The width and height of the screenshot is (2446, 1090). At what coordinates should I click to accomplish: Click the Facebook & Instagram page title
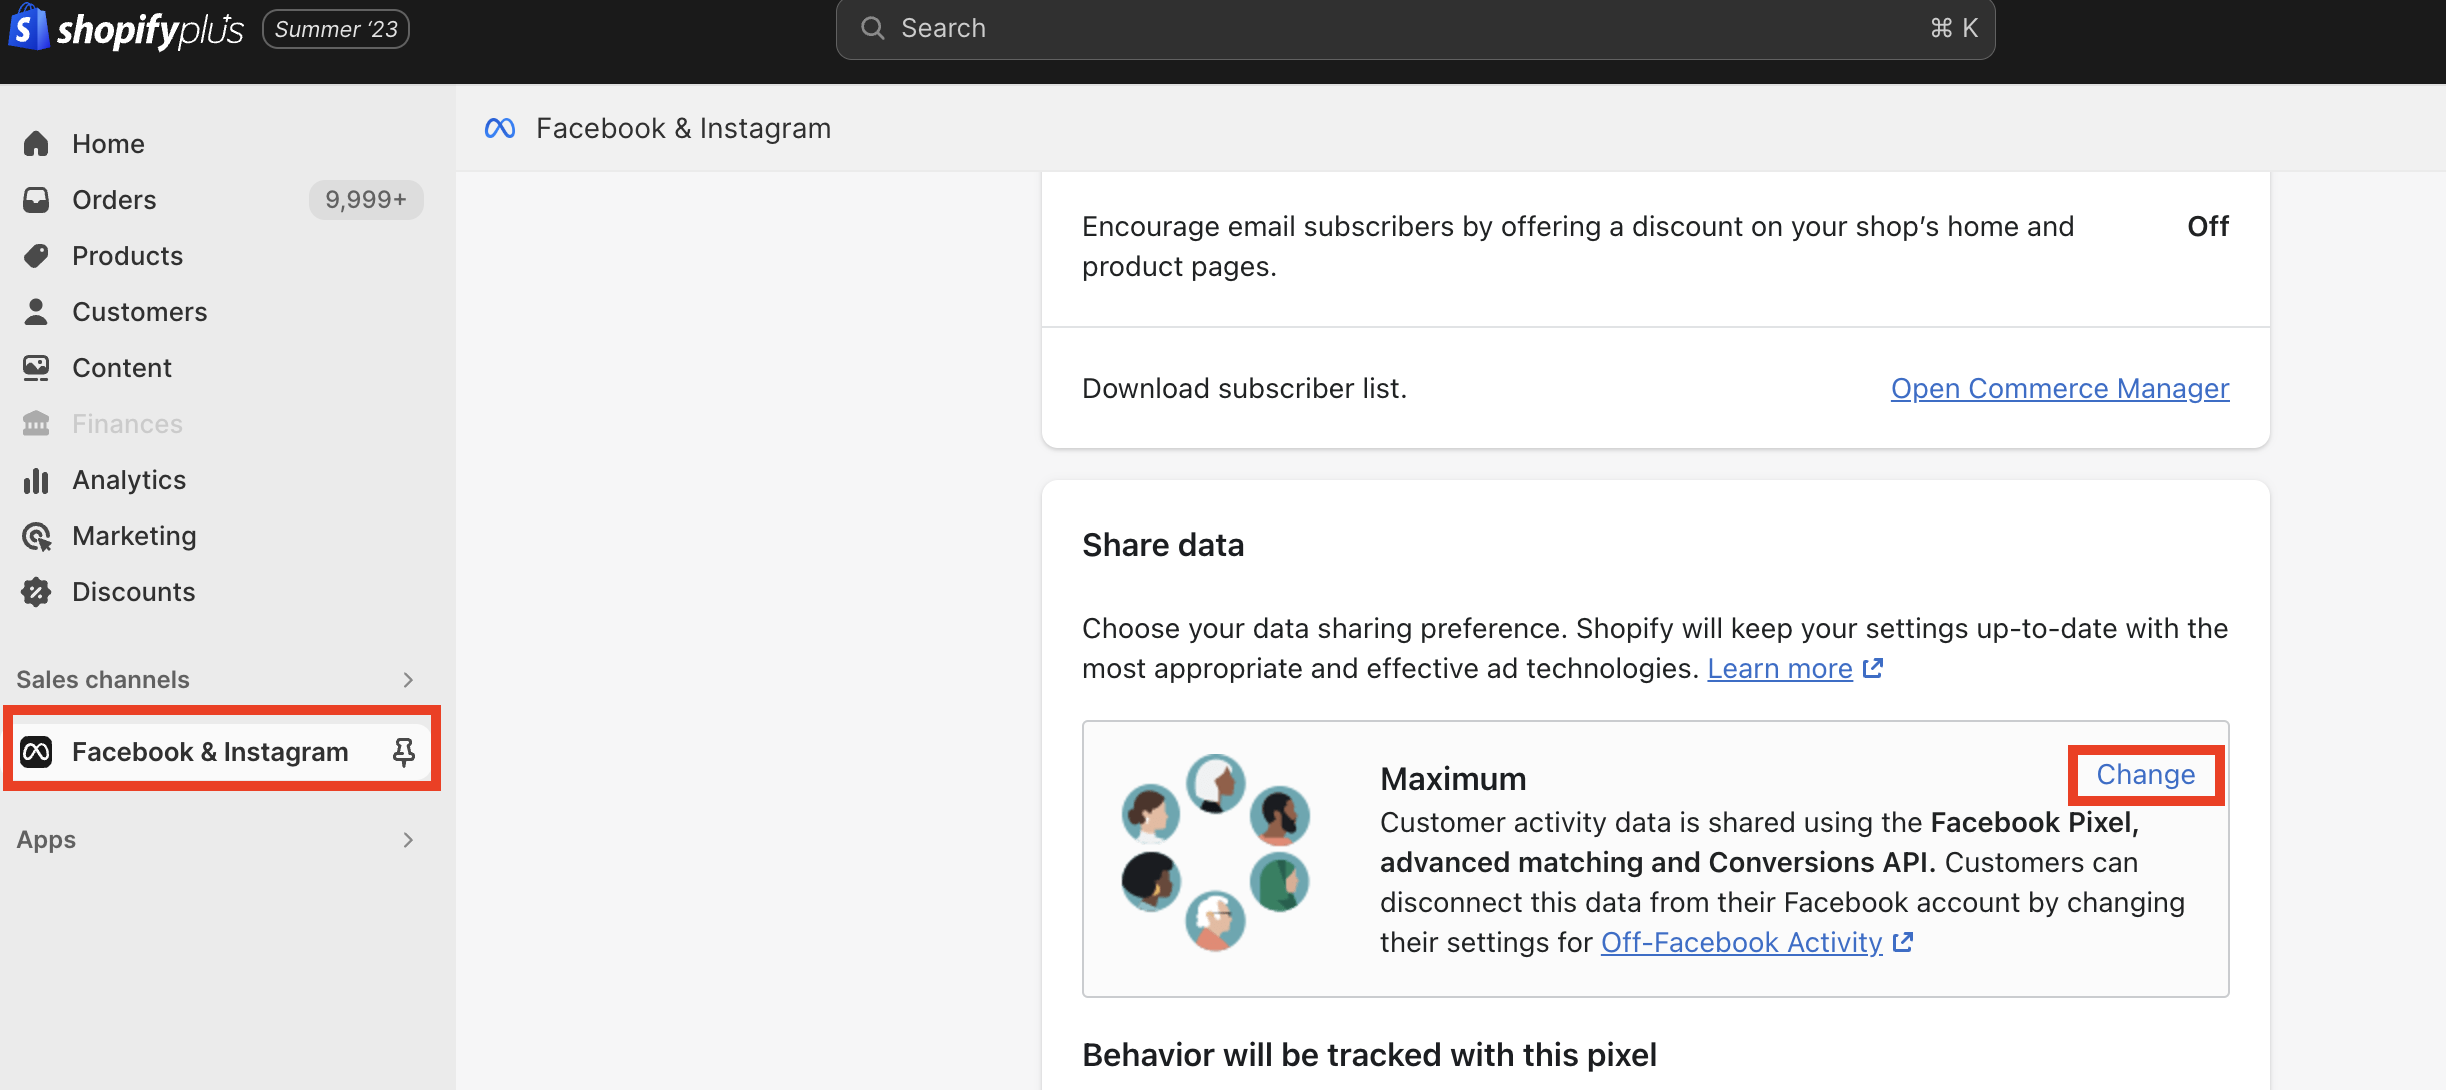pos(684,128)
